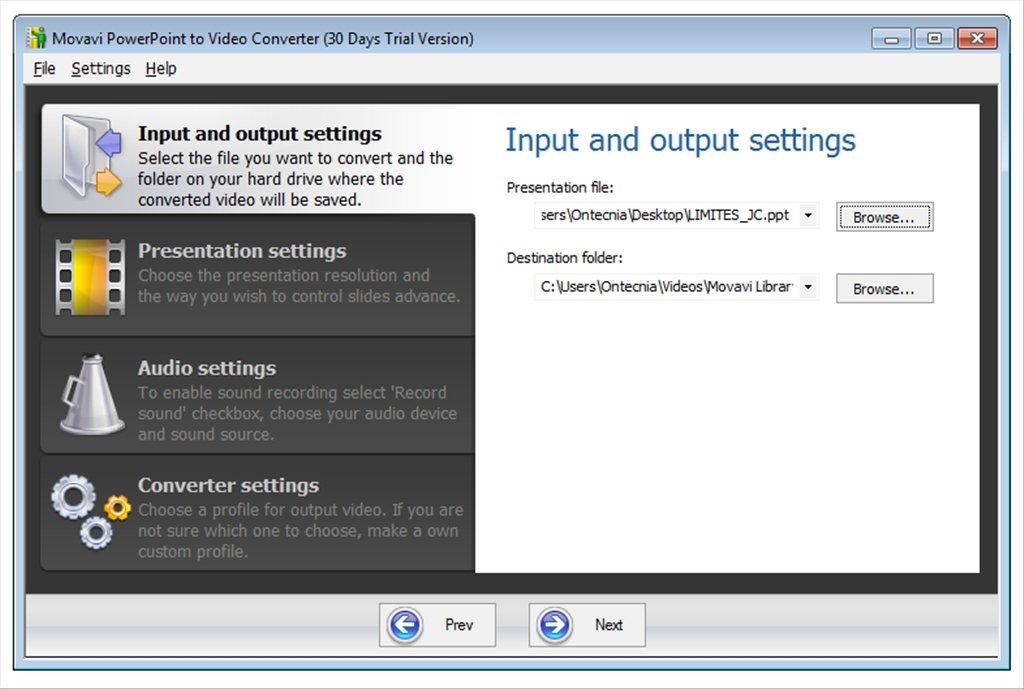Open the Settings menu
Screen dimensions: 1024x689
tap(100, 68)
